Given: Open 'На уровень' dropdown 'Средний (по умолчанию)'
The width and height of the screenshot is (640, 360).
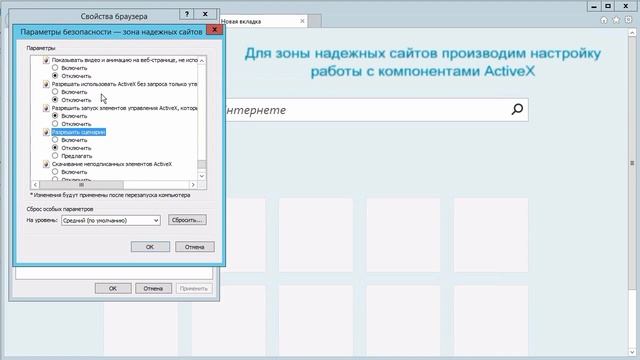Looking at the screenshot, I should click(x=111, y=220).
